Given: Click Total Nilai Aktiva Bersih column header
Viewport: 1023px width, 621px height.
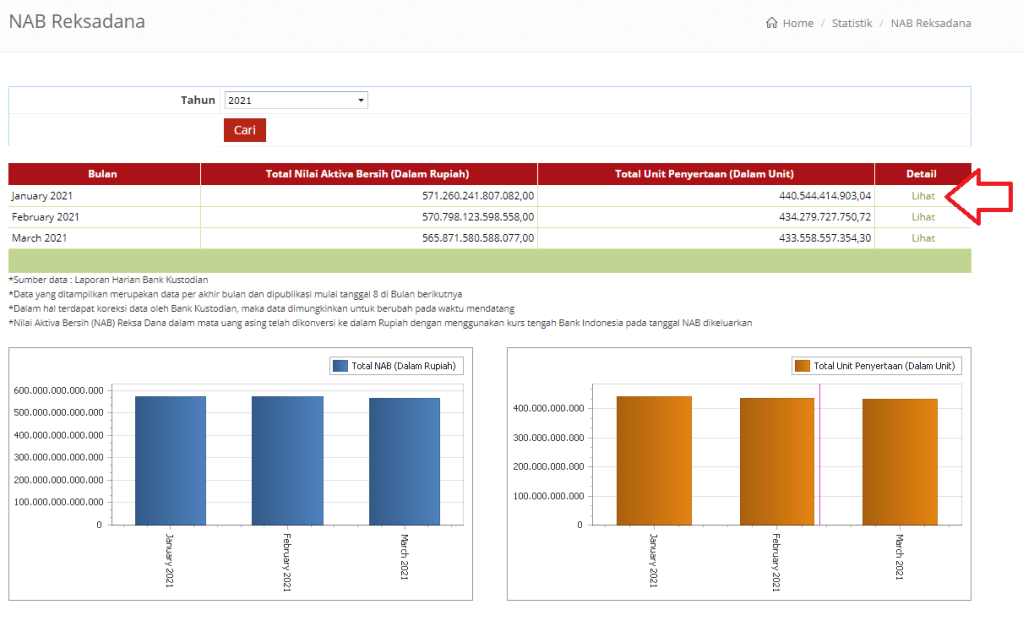Looking at the screenshot, I should 367,174.
